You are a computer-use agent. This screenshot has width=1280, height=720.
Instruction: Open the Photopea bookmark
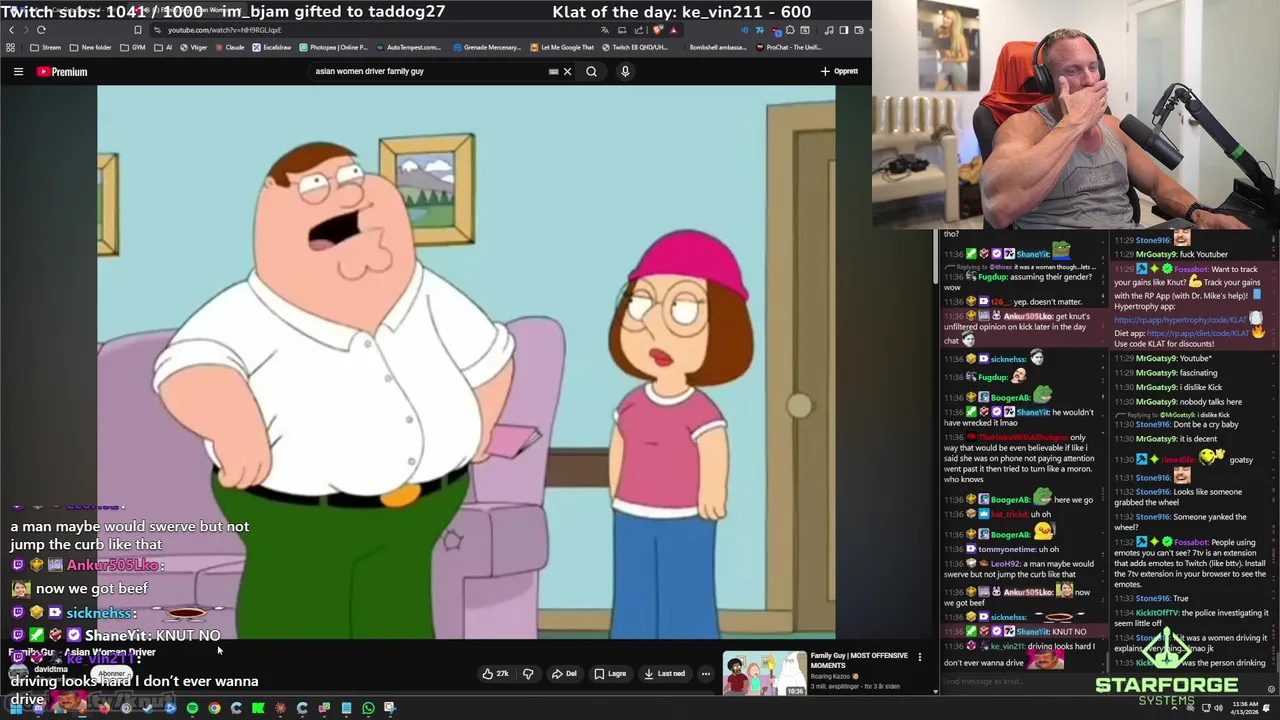[x=333, y=47]
